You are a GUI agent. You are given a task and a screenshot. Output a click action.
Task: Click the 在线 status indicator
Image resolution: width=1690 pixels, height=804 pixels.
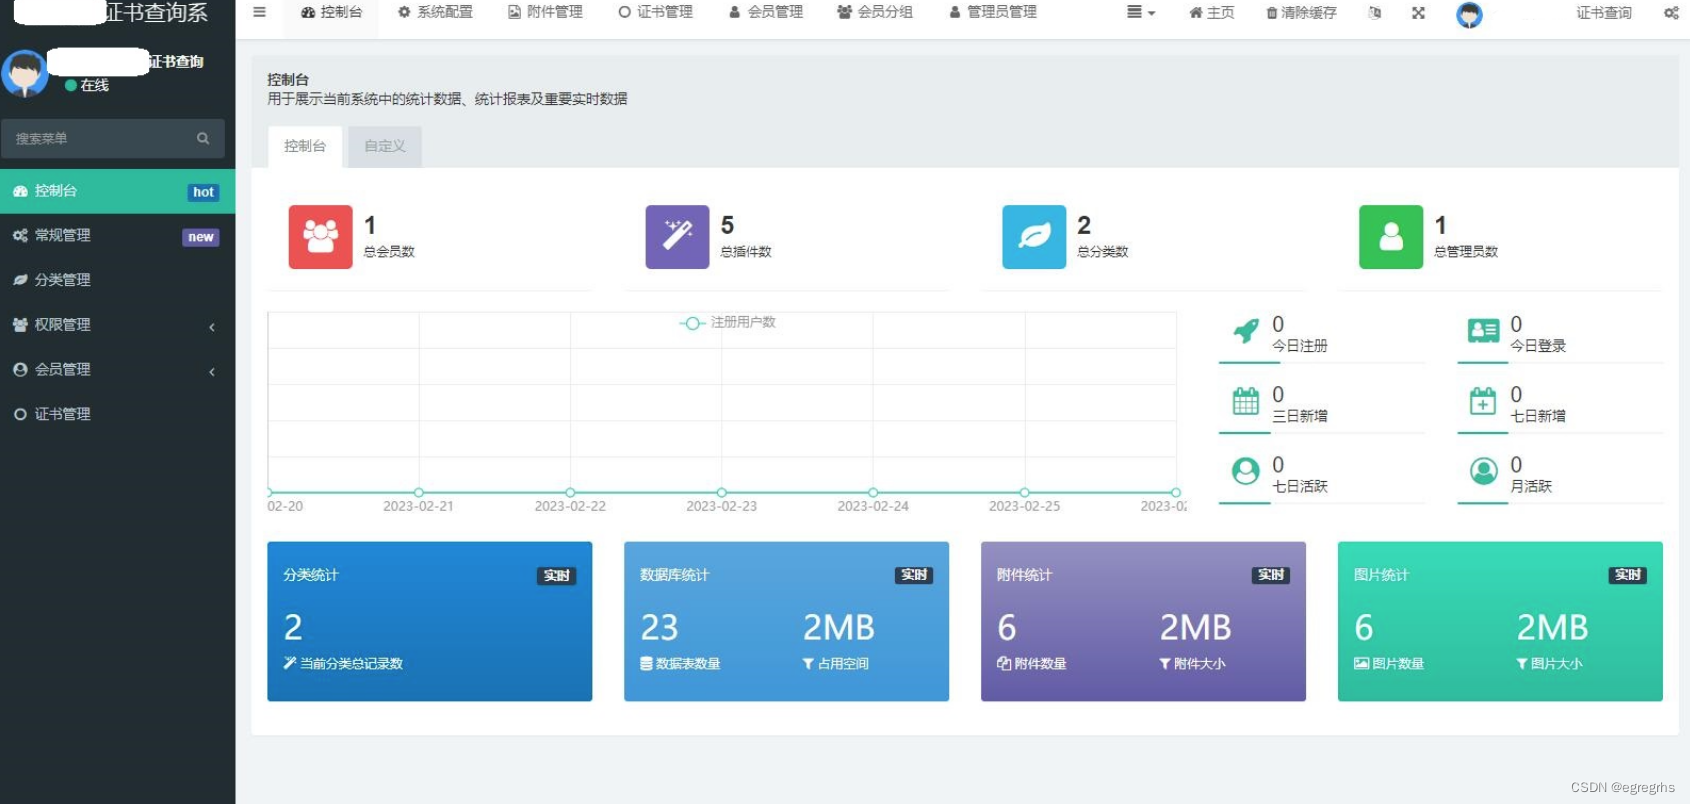tap(87, 86)
